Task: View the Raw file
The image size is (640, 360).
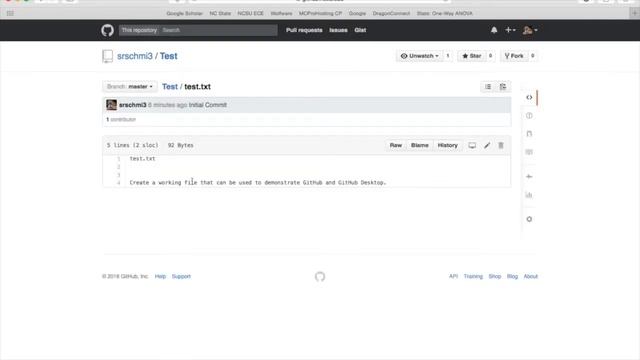Action: (x=396, y=145)
